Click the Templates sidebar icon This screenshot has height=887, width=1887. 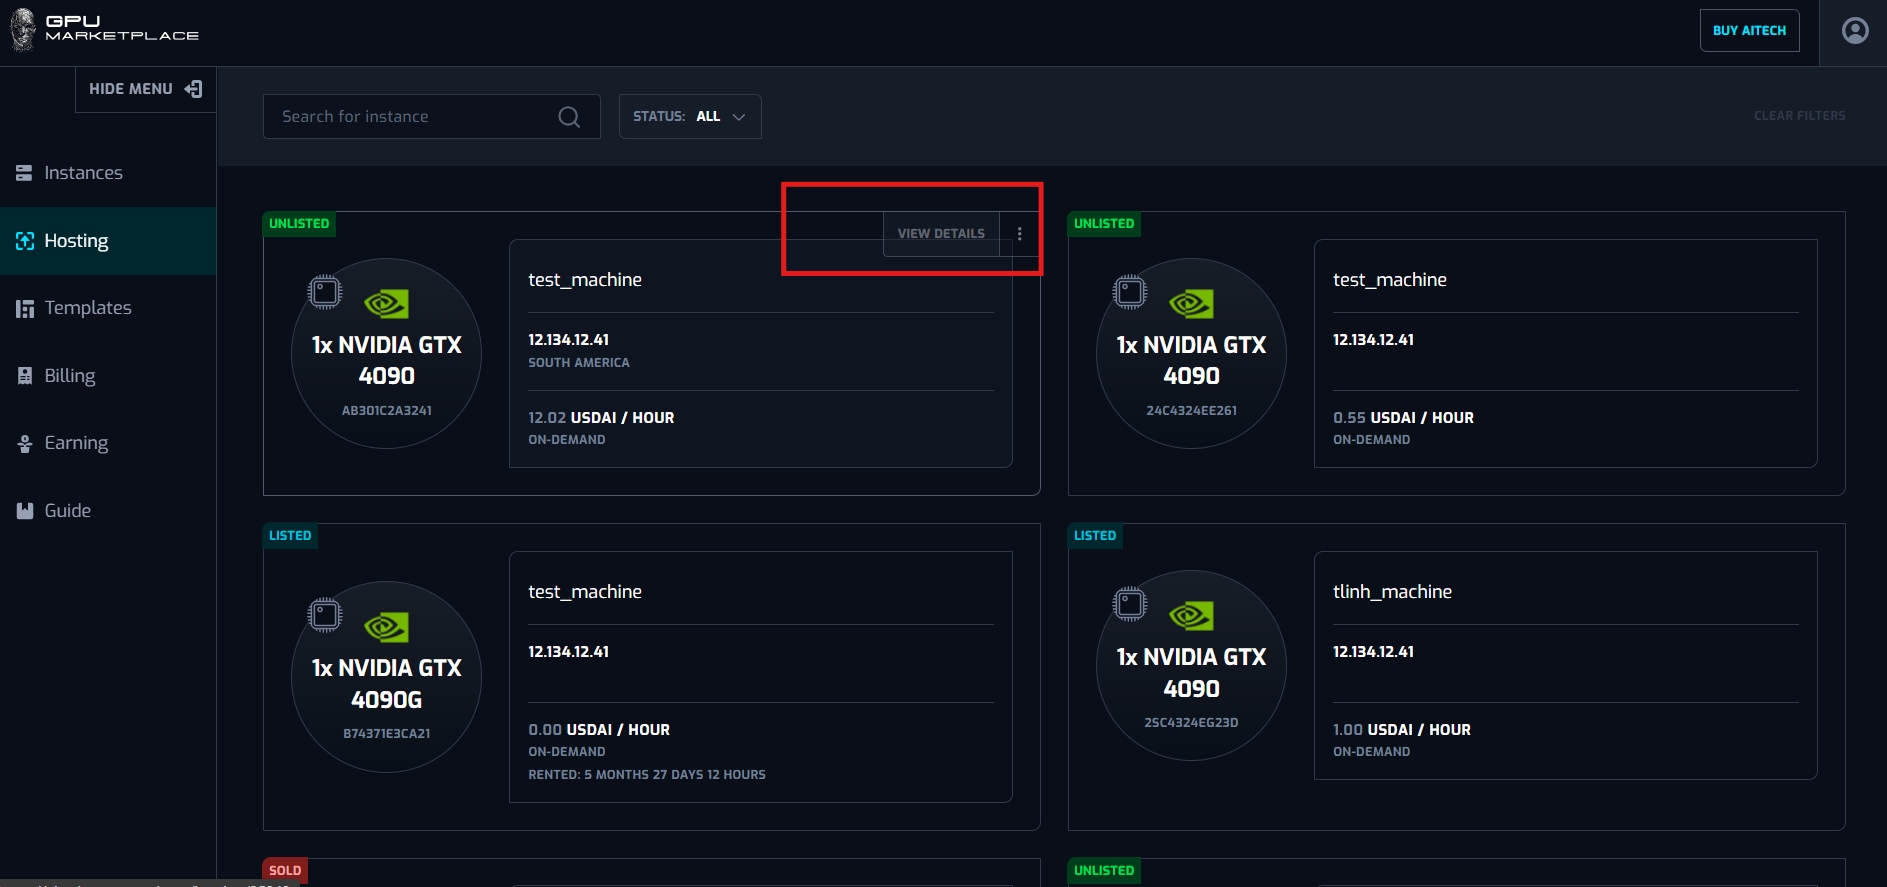25,309
